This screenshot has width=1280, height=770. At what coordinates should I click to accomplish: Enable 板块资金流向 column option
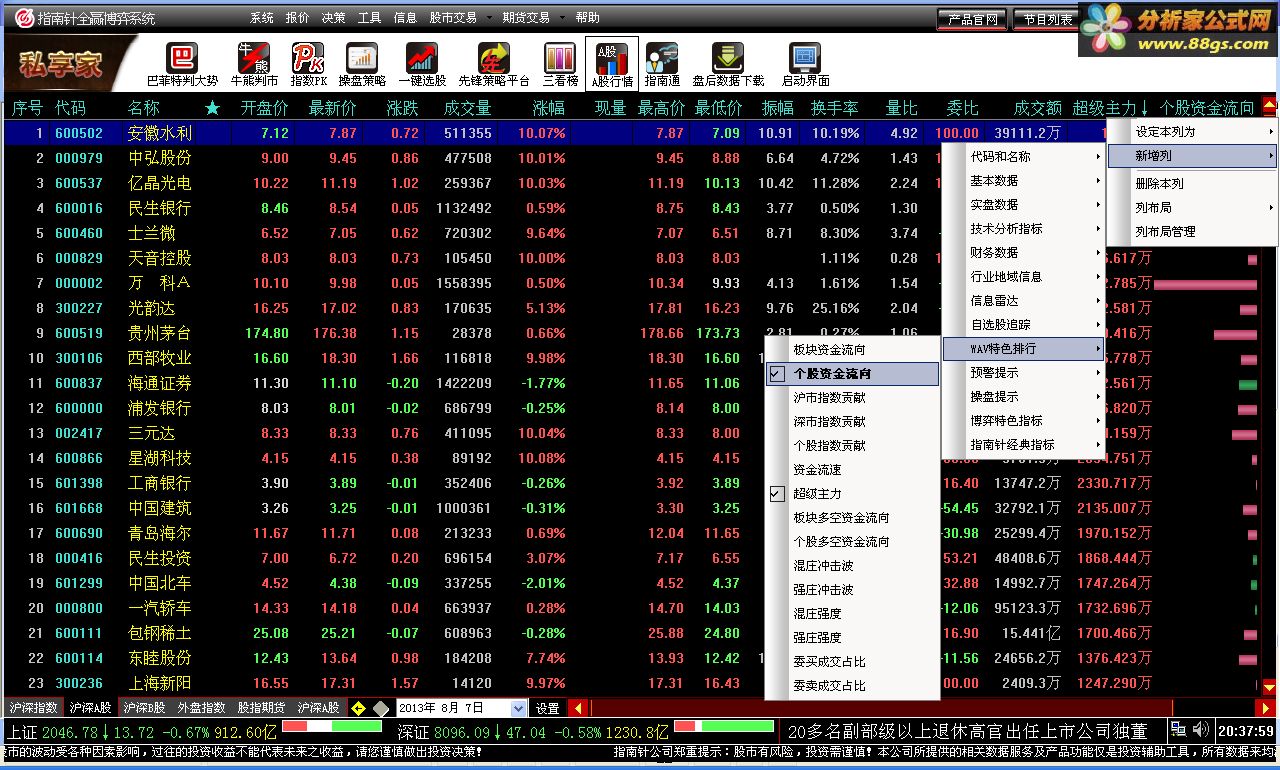(x=852, y=350)
